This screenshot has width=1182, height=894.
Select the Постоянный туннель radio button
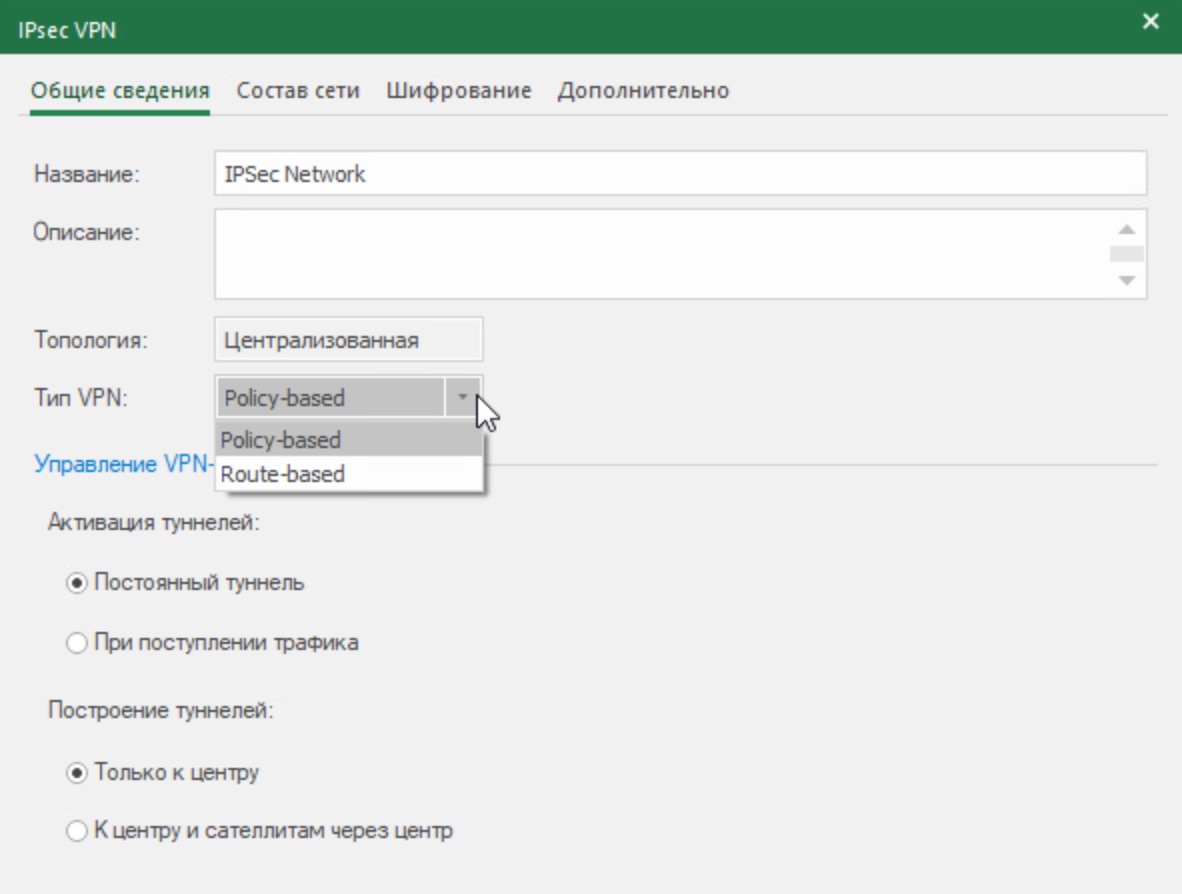(x=78, y=584)
